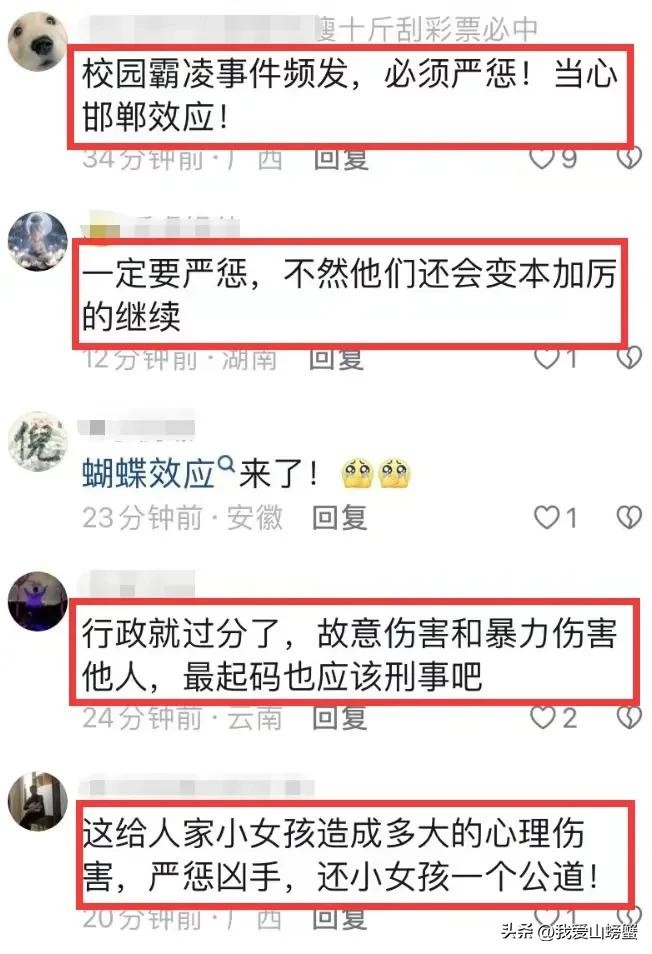Dislike the 行政就过分了 comment from 云南
Image resolution: width=652 pixels, height=954 pixels.
point(629,717)
